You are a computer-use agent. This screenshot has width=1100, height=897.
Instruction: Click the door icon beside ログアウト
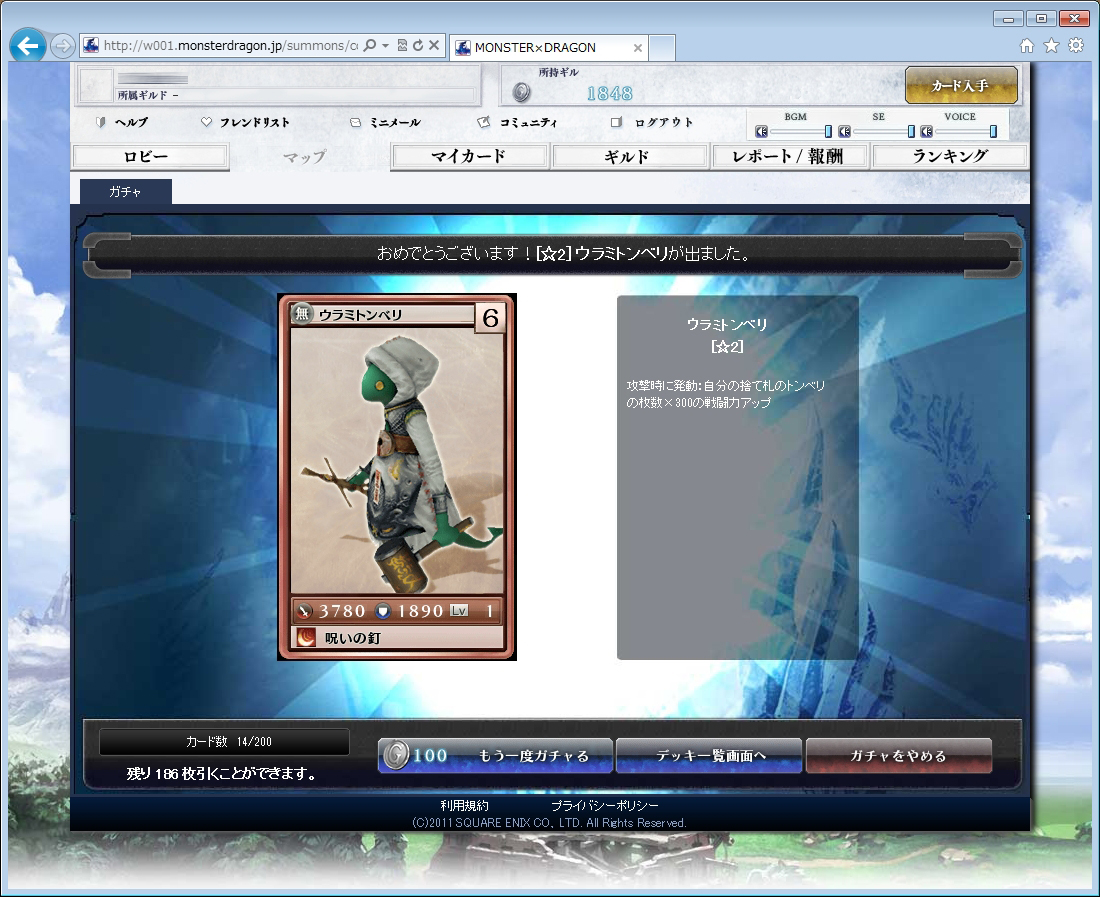tap(616, 122)
